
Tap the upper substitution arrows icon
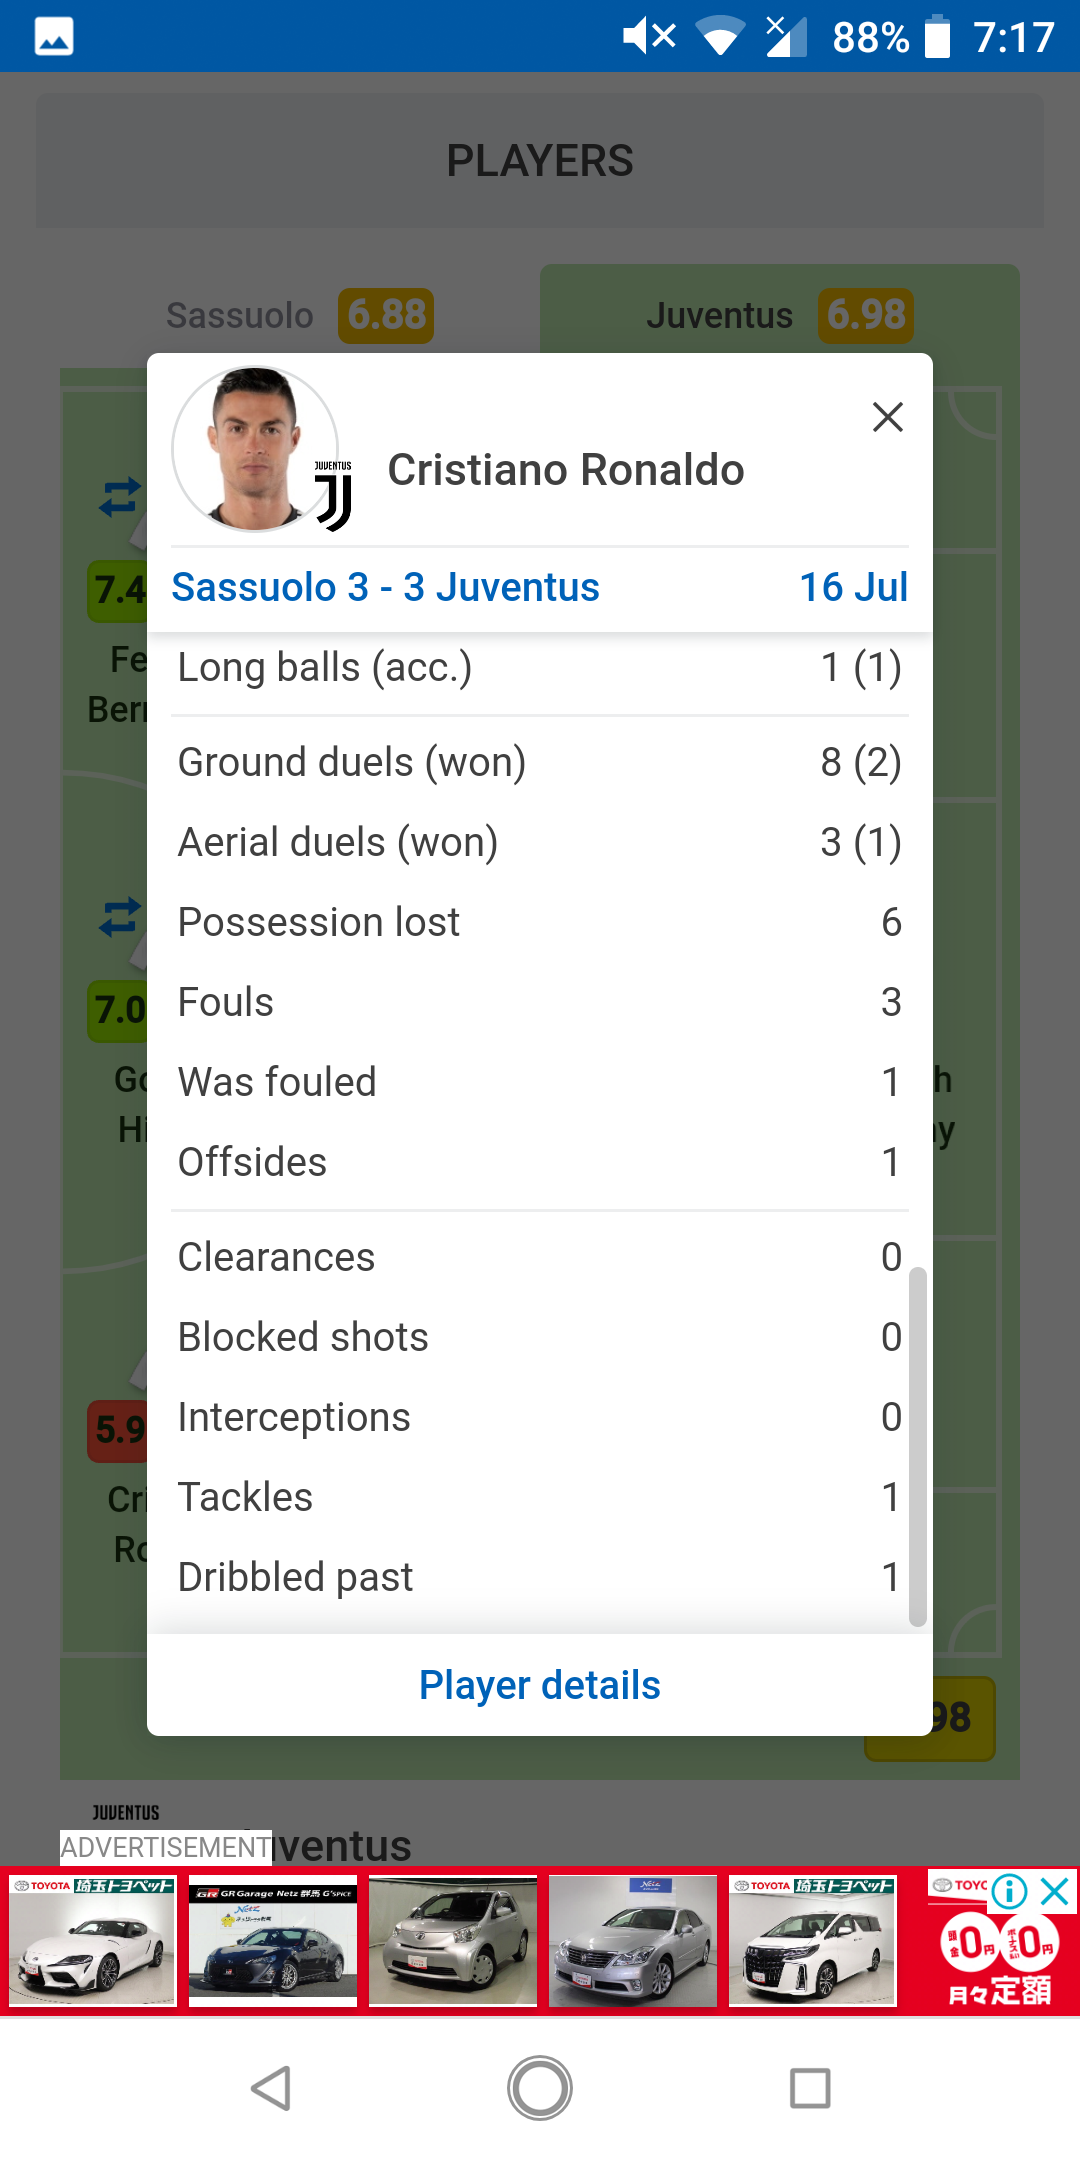coord(120,497)
